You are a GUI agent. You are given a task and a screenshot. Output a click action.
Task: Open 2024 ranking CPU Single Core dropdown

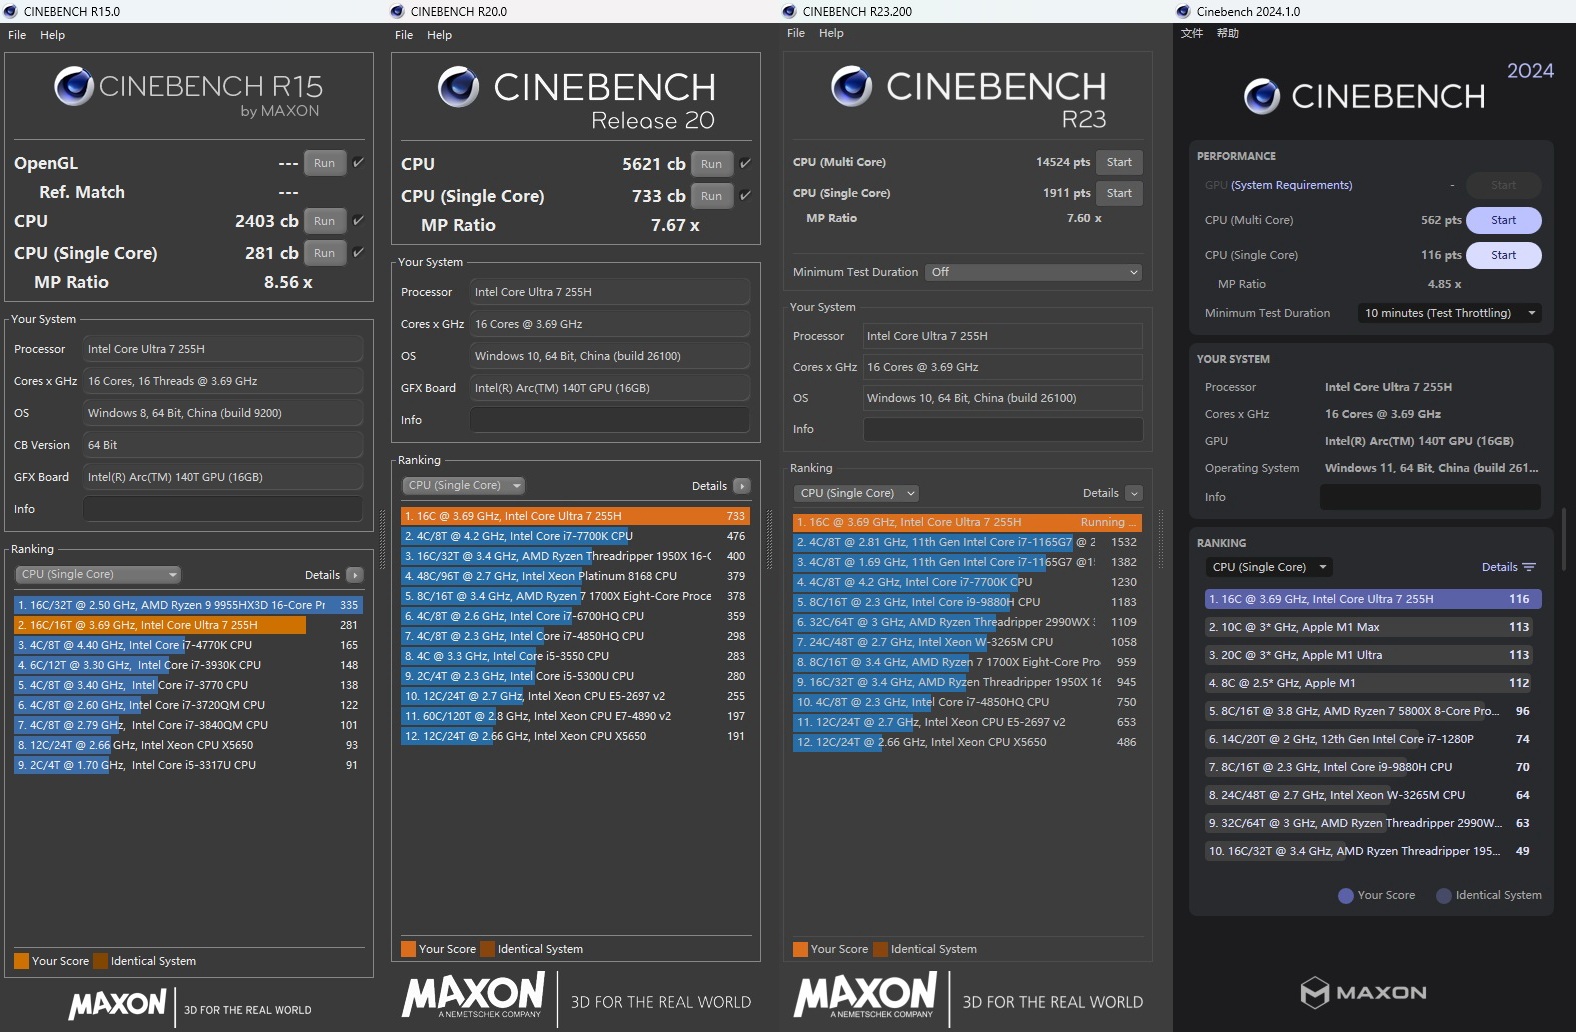pos(1269,567)
